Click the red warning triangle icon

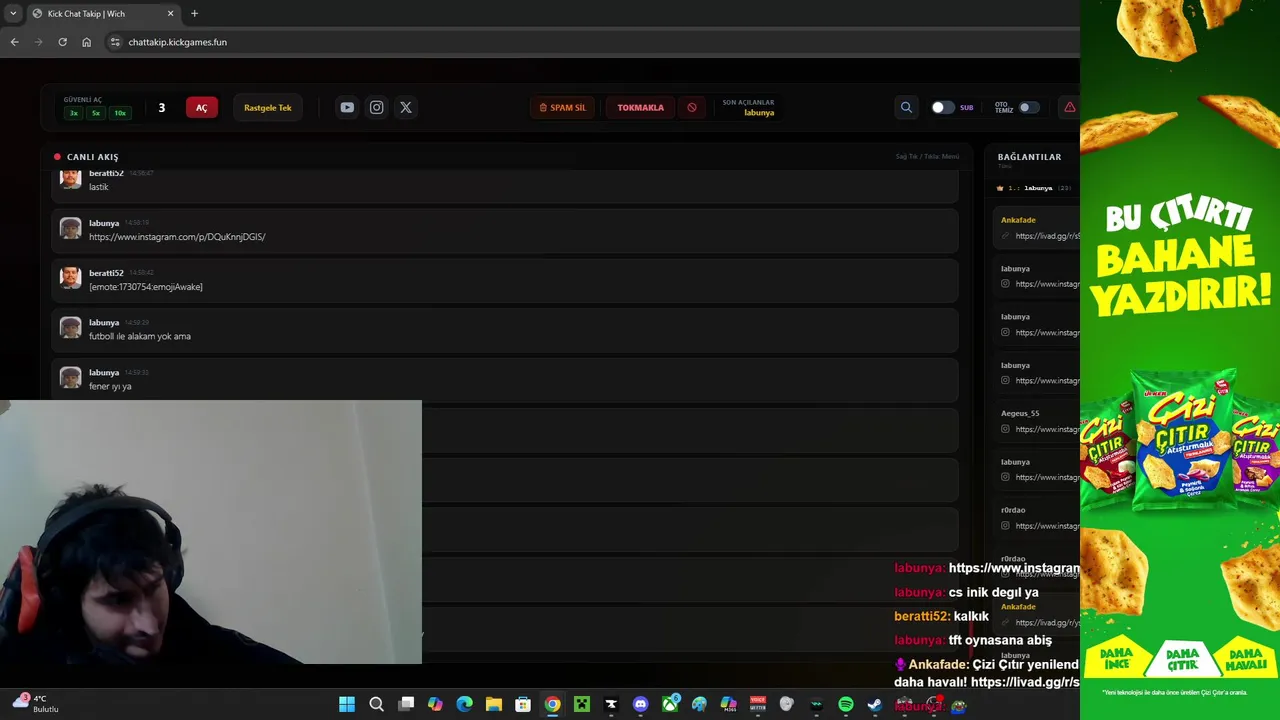coord(1069,107)
